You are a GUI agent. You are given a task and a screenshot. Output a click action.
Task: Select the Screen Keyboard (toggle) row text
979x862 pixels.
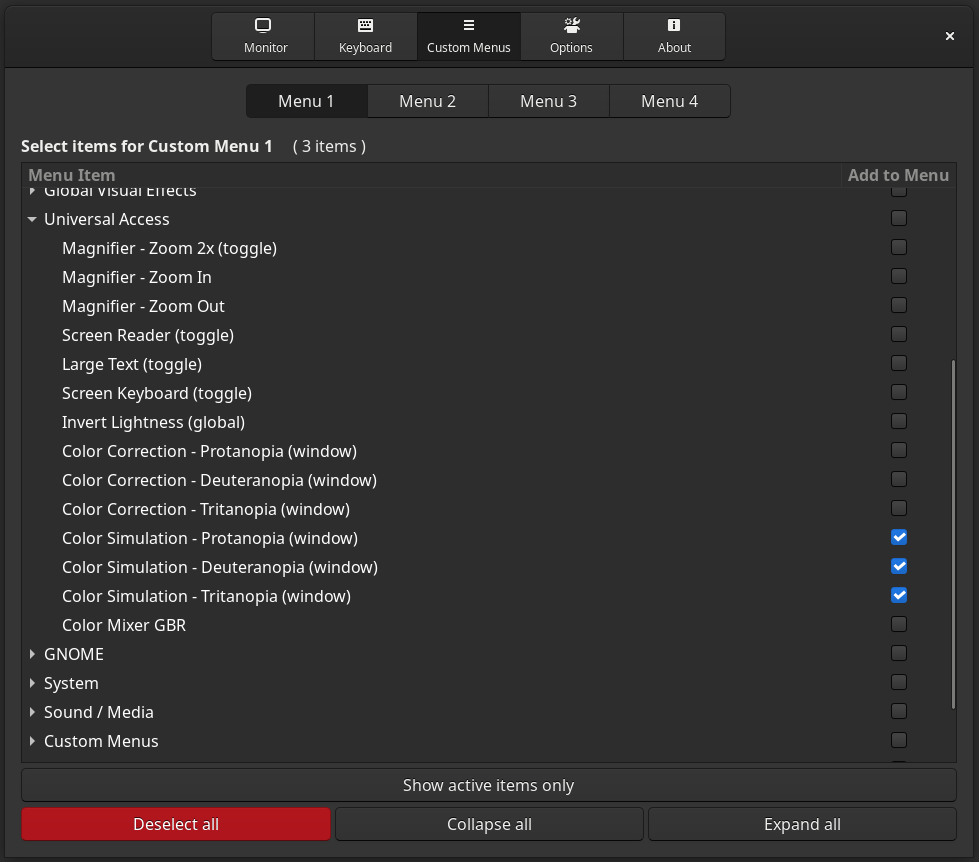click(157, 393)
